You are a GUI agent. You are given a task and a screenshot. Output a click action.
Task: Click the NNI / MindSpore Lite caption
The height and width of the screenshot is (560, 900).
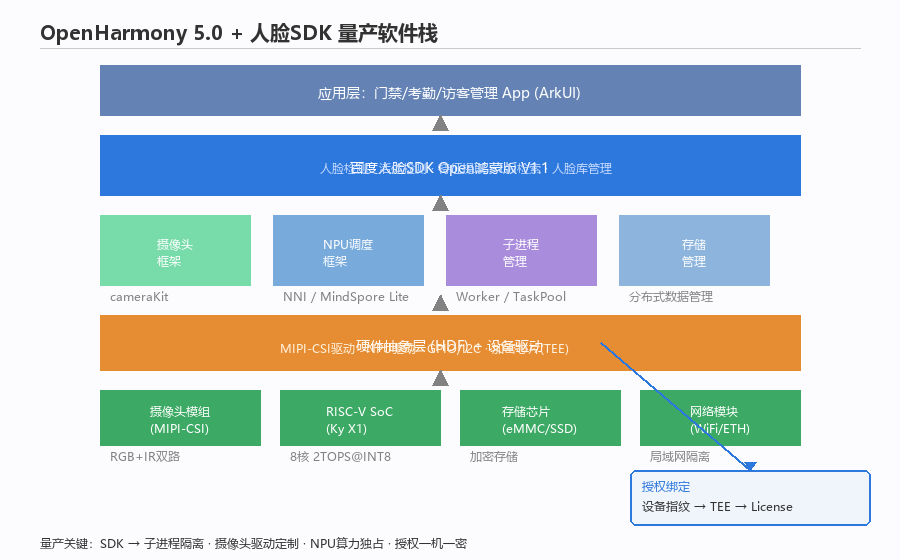346,297
